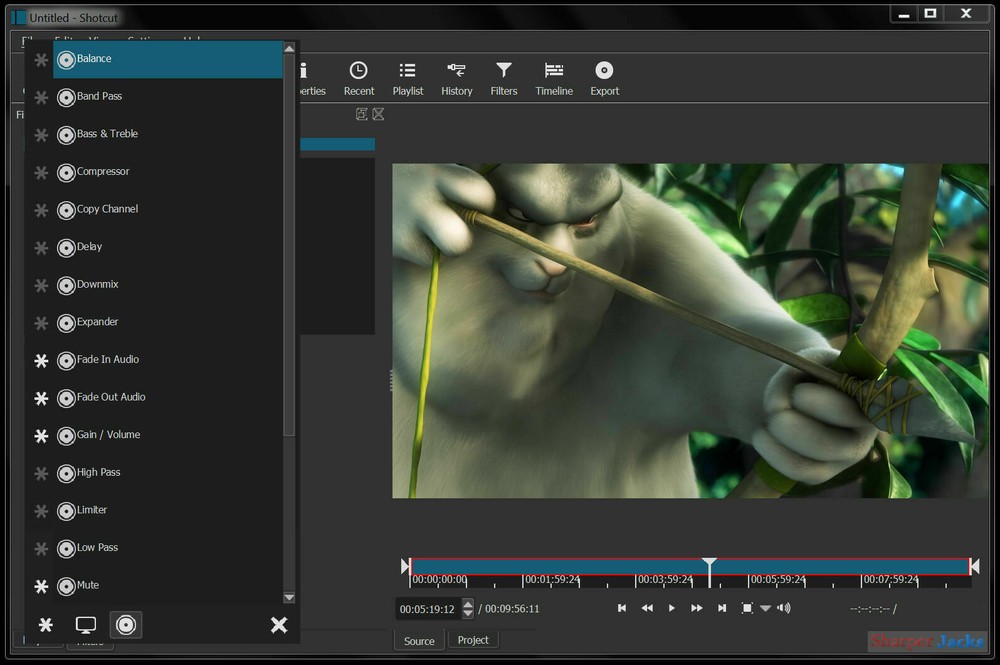1000x665 pixels.
Task: Open the Recent panel
Action: click(x=359, y=78)
